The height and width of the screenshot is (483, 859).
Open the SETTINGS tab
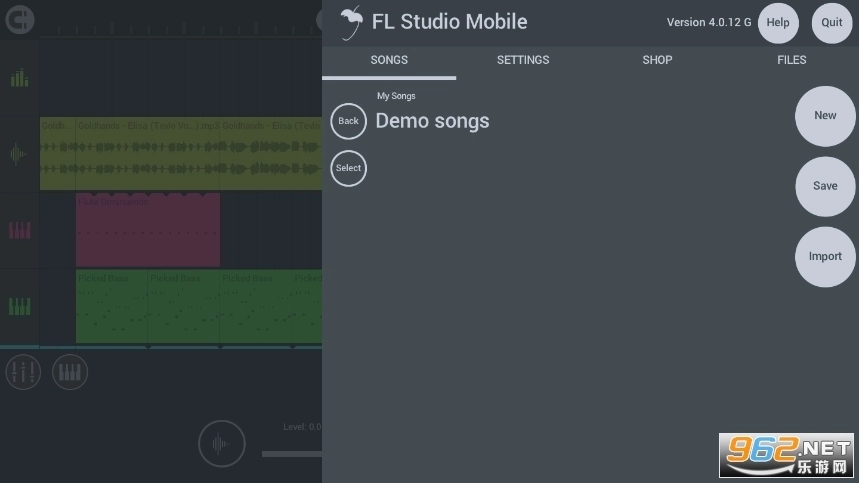pos(523,60)
